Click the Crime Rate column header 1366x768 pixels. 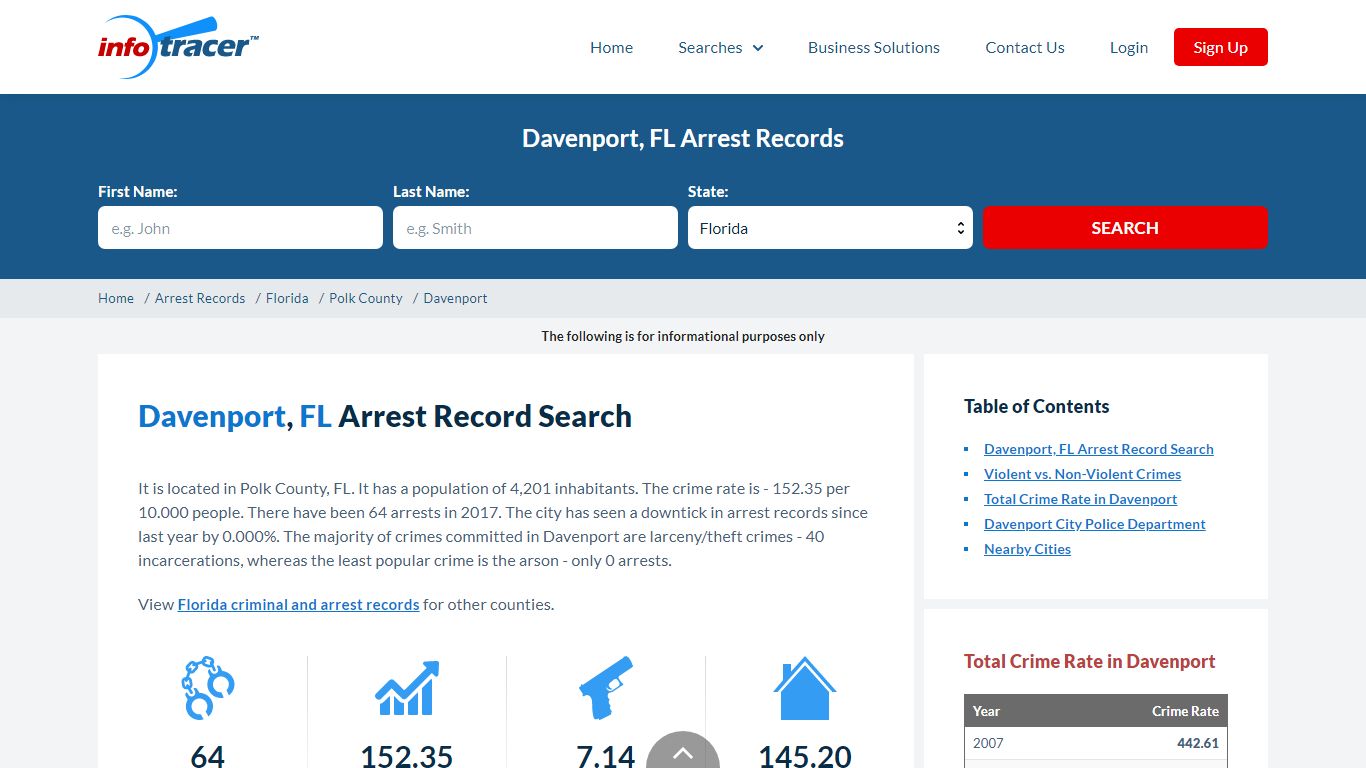pos(1185,711)
